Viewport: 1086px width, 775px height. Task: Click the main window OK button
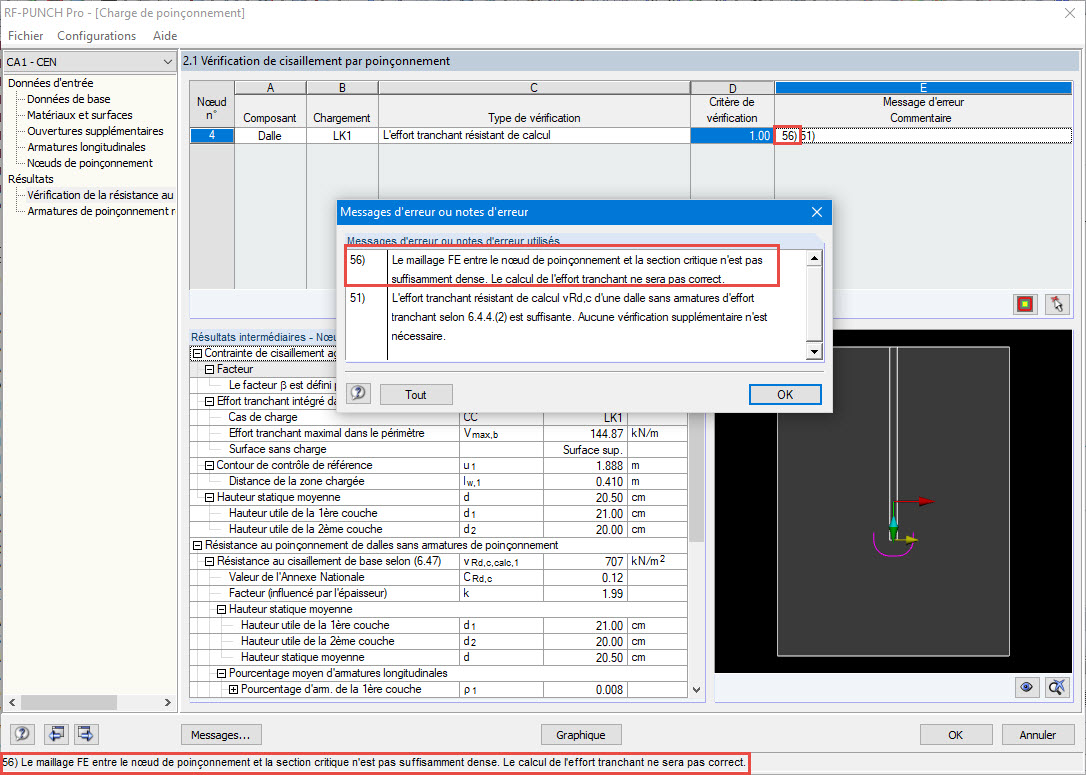point(955,734)
